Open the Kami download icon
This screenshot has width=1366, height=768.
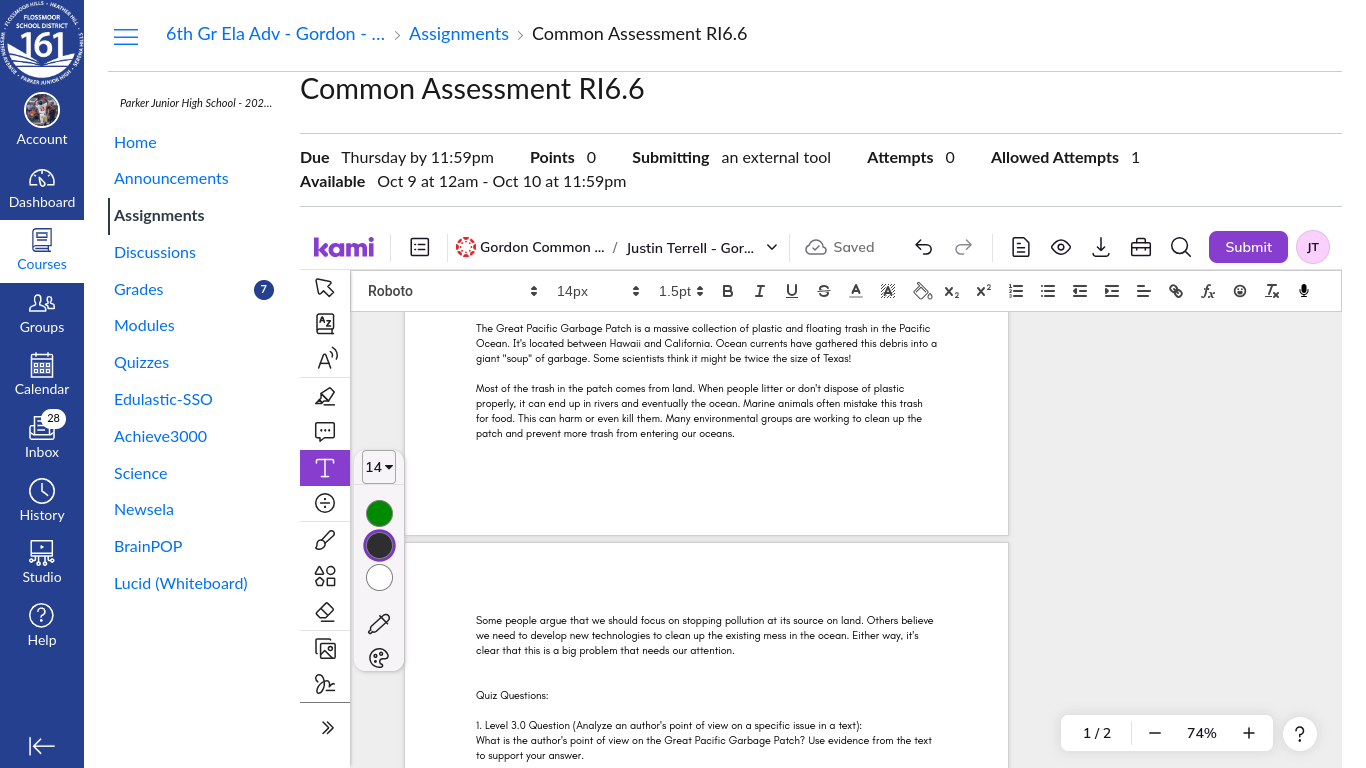pyautogui.click(x=1101, y=247)
